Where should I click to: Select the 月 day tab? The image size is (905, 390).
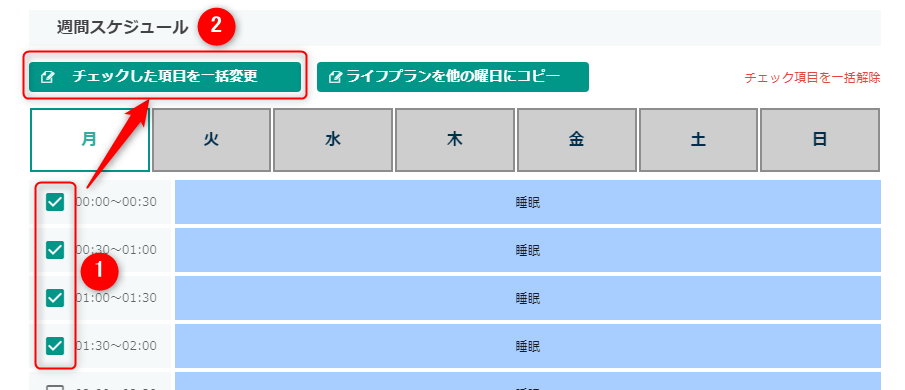point(89,140)
